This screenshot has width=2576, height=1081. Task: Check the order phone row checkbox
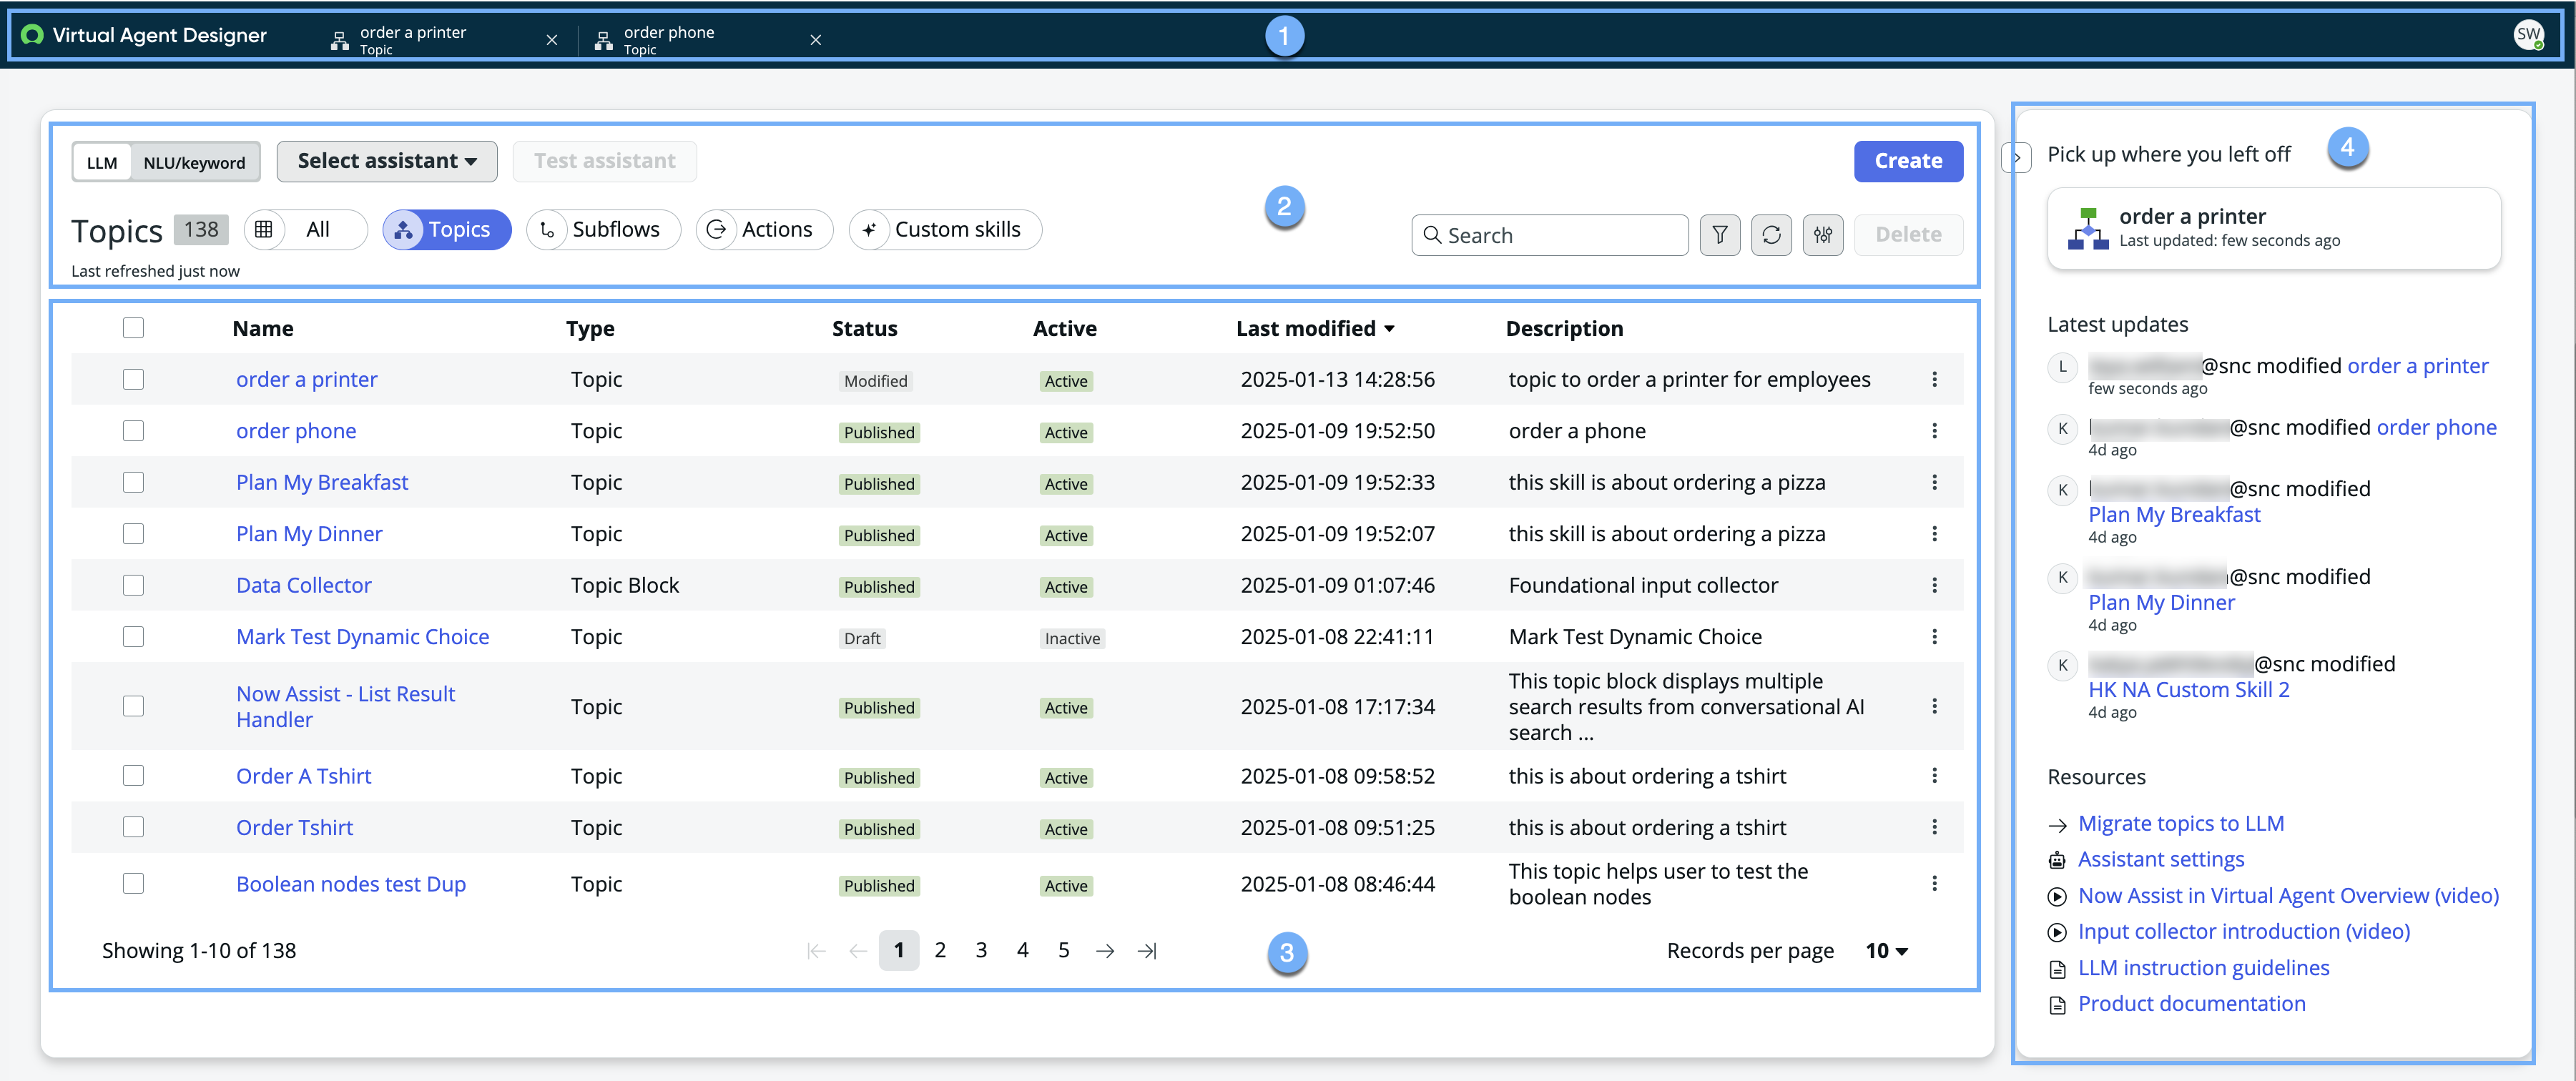[x=133, y=431]
